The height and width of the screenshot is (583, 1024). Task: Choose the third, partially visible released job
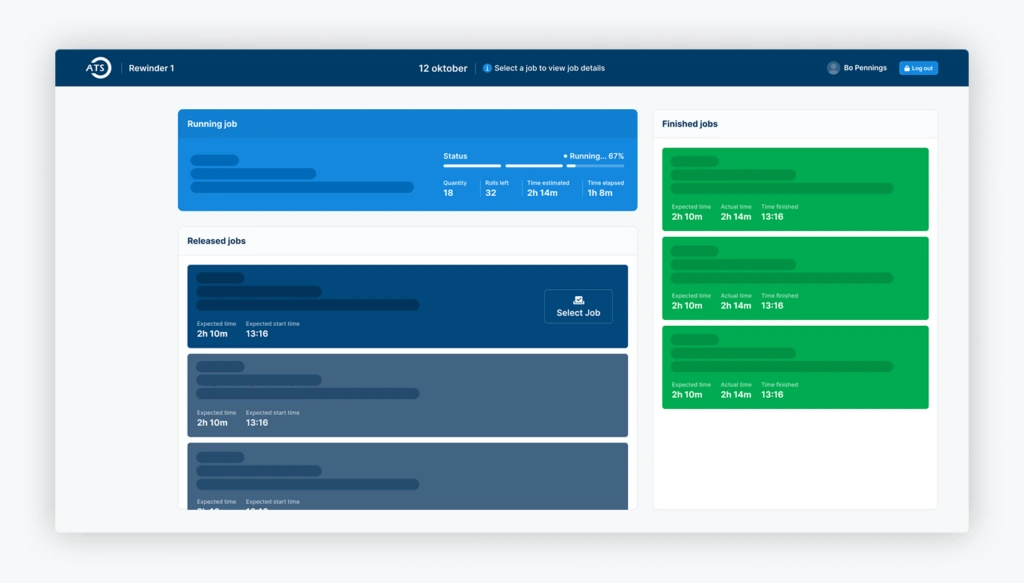[x=407, y=476]
